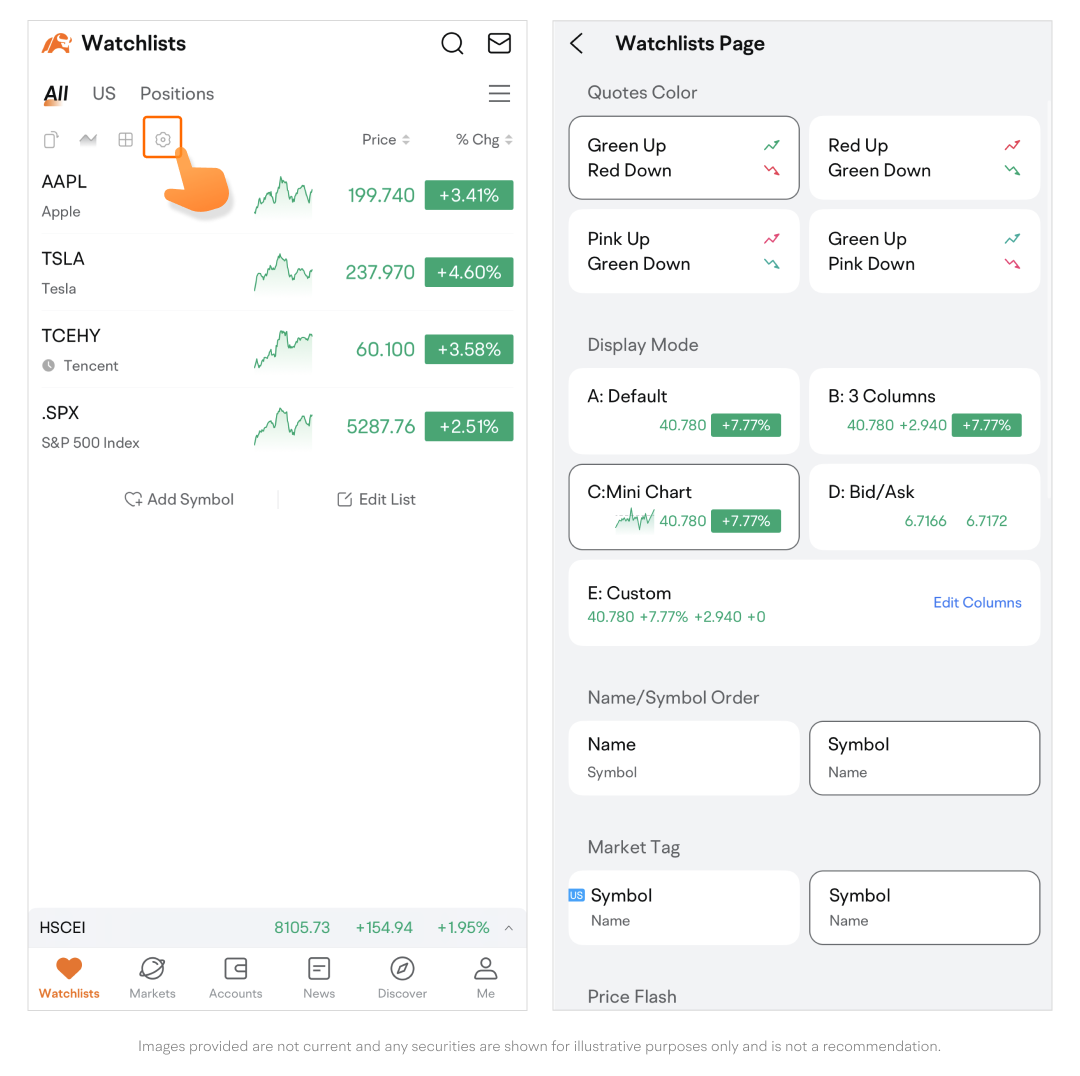Open watchlist settings gear icon

163,140
